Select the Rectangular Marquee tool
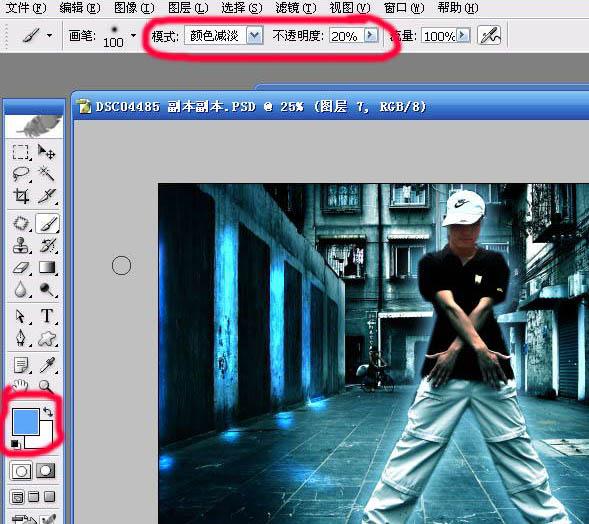589x524 pixels. tap(20, 152)
